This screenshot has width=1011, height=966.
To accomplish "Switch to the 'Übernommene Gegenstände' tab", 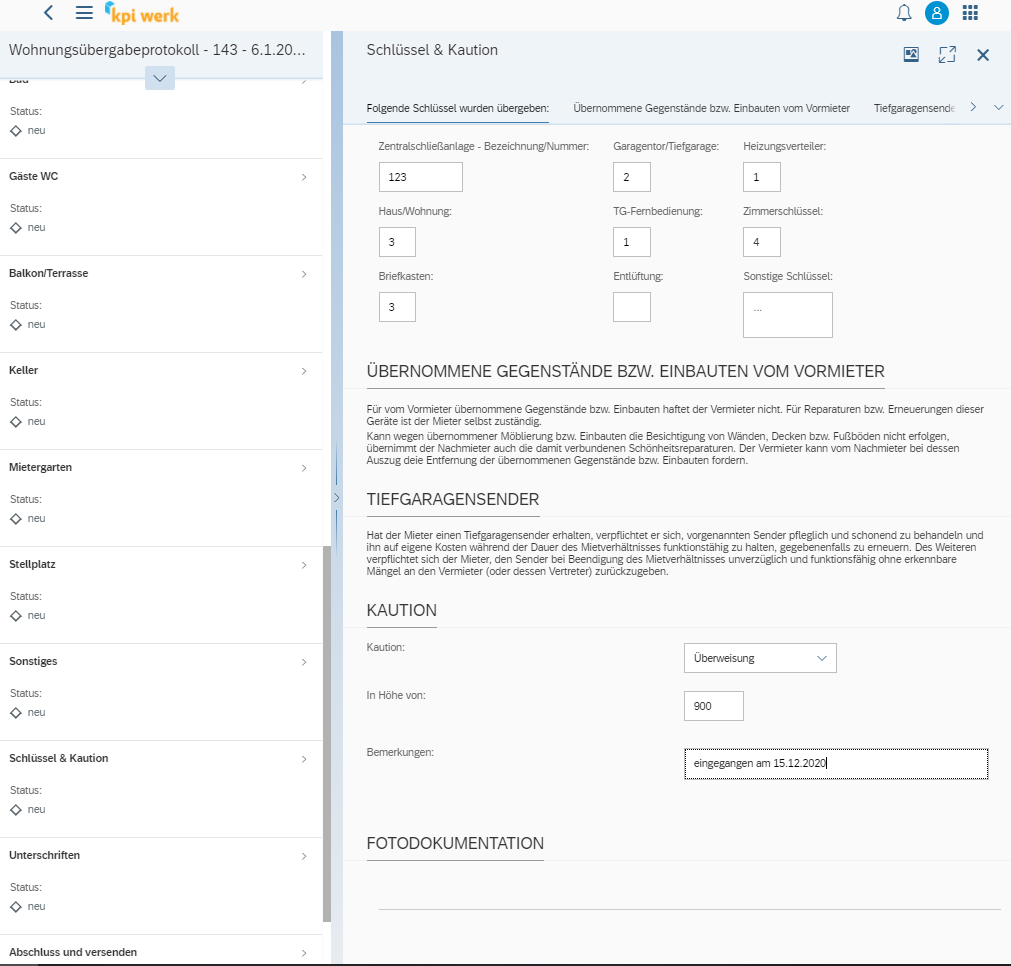I will click(711, 108).
